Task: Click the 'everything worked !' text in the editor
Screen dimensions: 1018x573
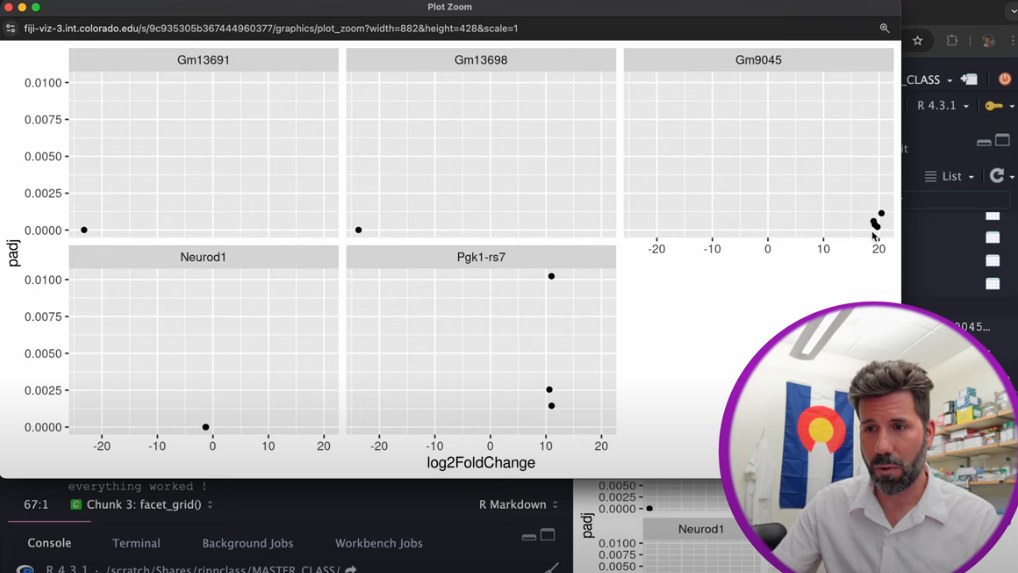Action: click(137, 487)
